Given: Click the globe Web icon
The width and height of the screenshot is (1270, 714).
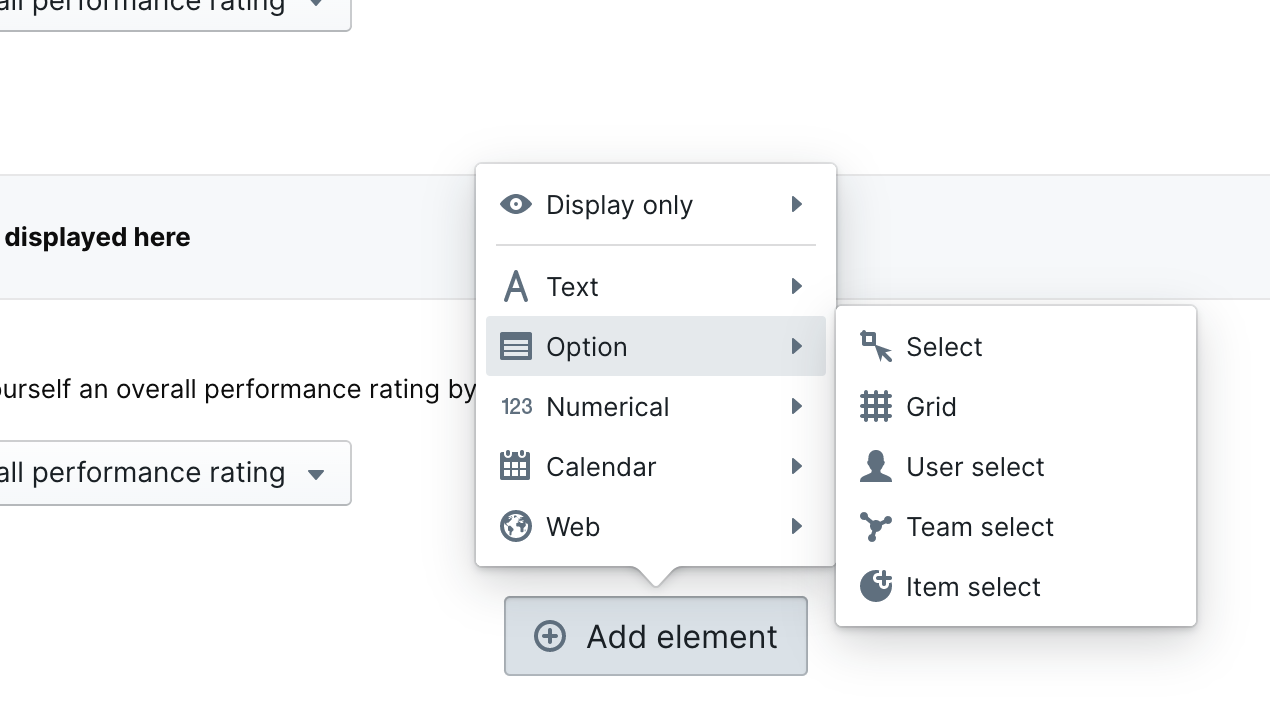Looking at the screenshot, I should pos(515,526).
